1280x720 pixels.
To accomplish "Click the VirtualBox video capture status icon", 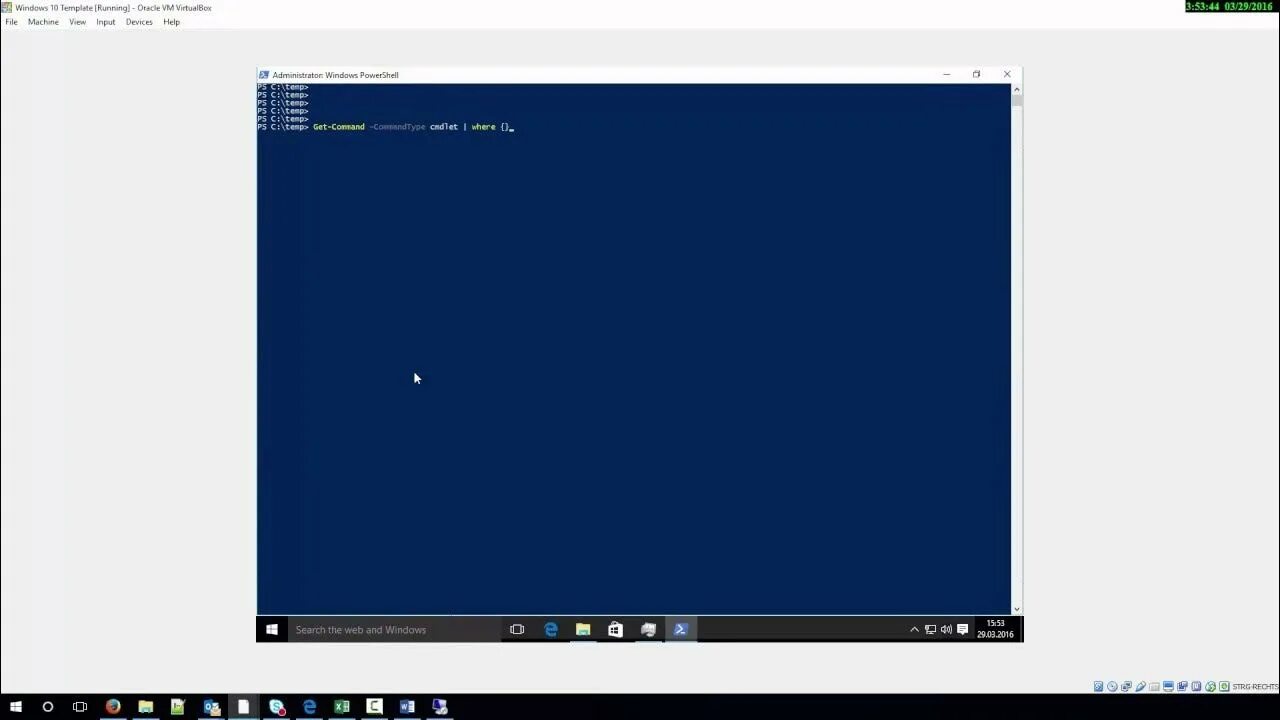I will click(x=1182, y=686).
